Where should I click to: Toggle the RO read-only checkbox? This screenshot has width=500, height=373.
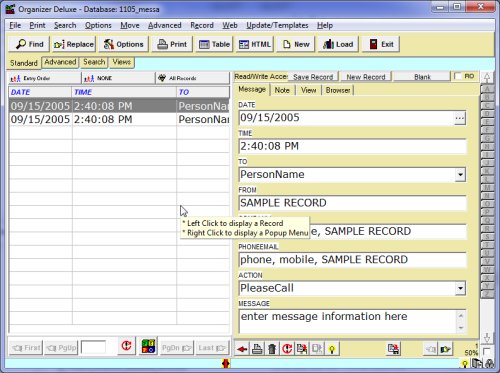(x=458, y=76)
